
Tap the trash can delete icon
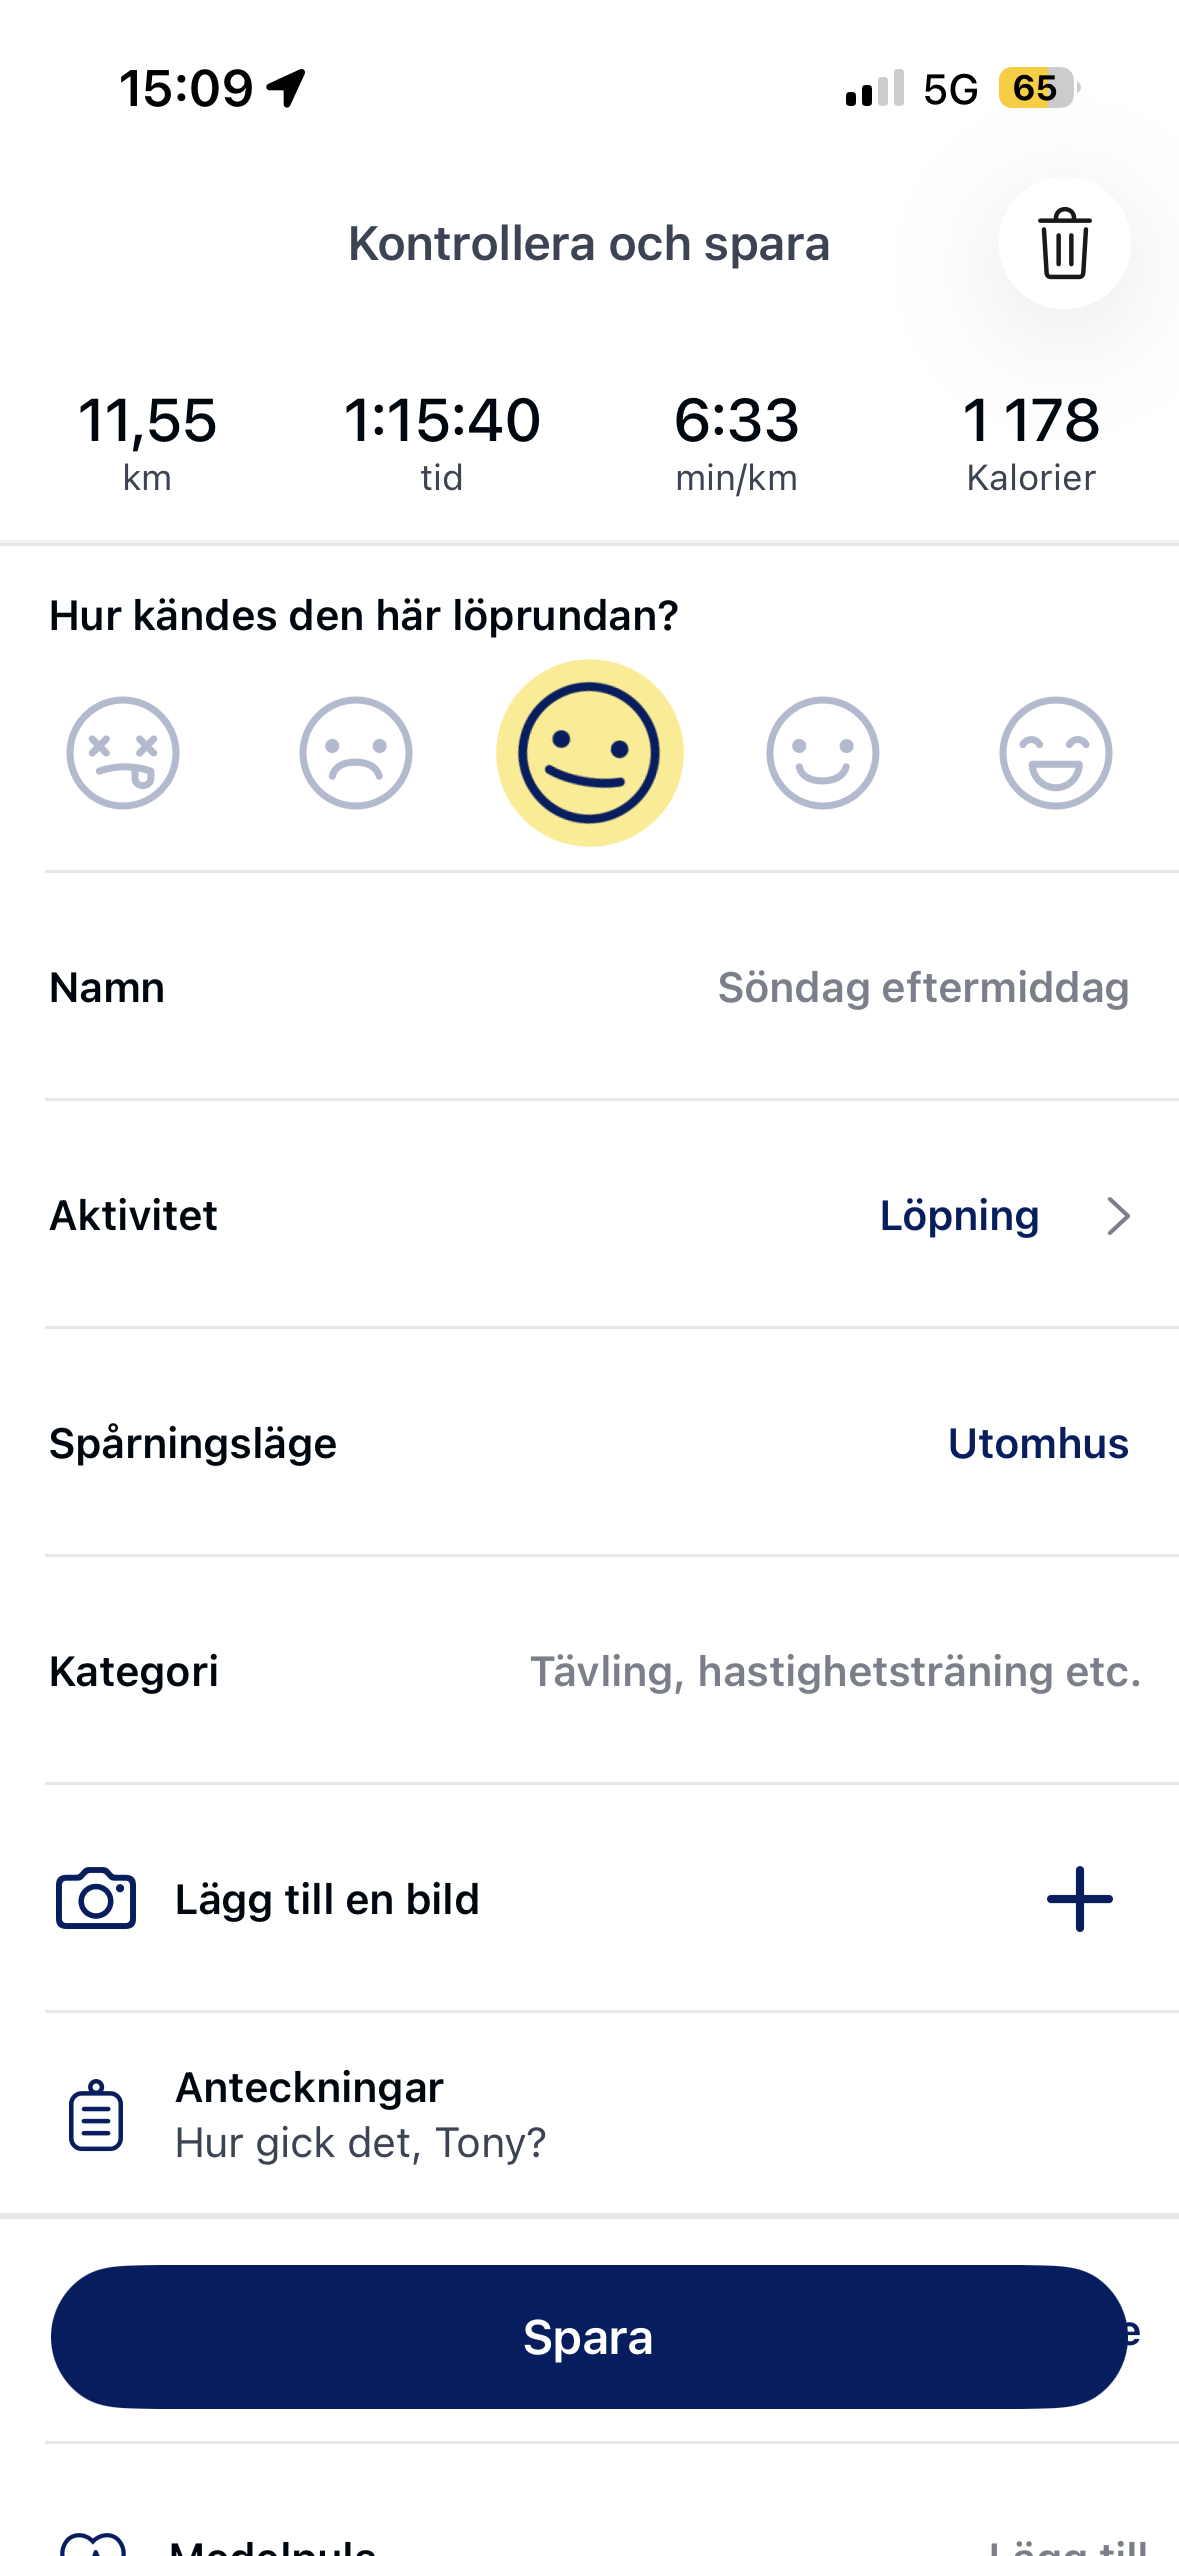click(x=1064, y=243)
